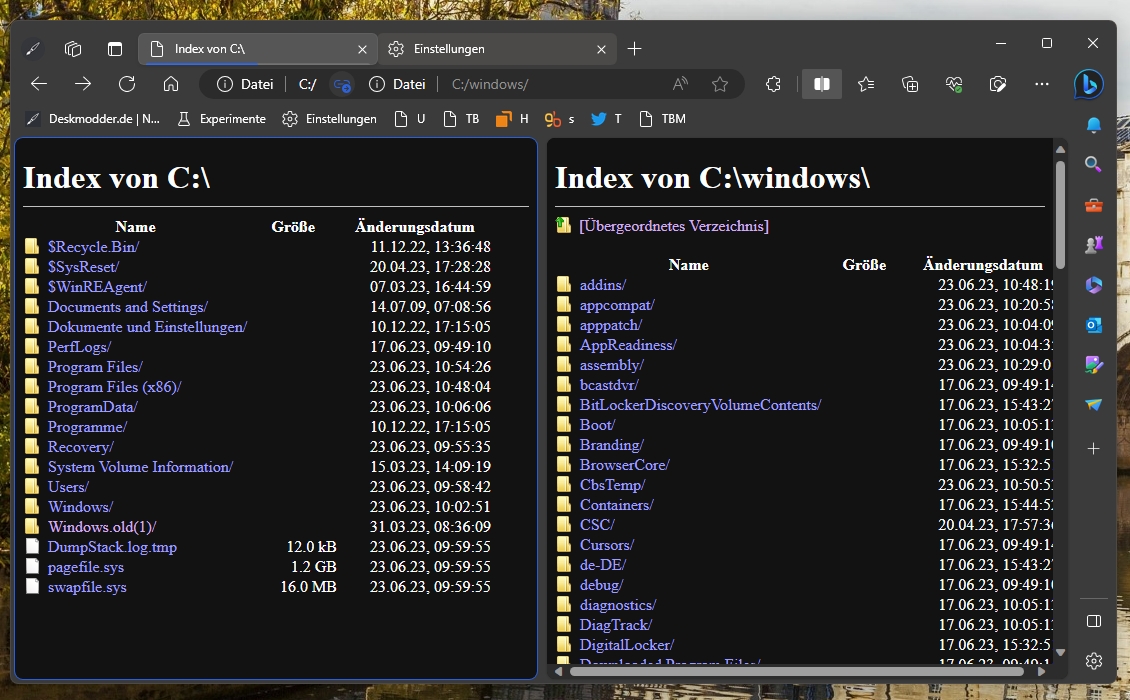Open the vertical tabs toggle icon
Screen dimensions: 1130x700
pos(115,49)
